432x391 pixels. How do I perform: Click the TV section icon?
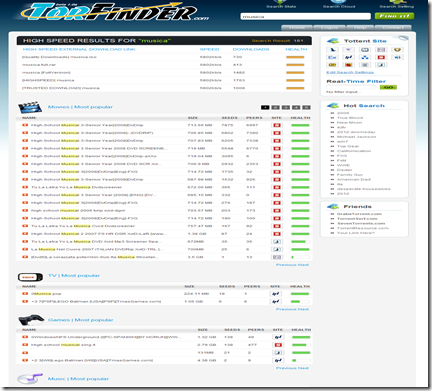[x=30, y=277]
